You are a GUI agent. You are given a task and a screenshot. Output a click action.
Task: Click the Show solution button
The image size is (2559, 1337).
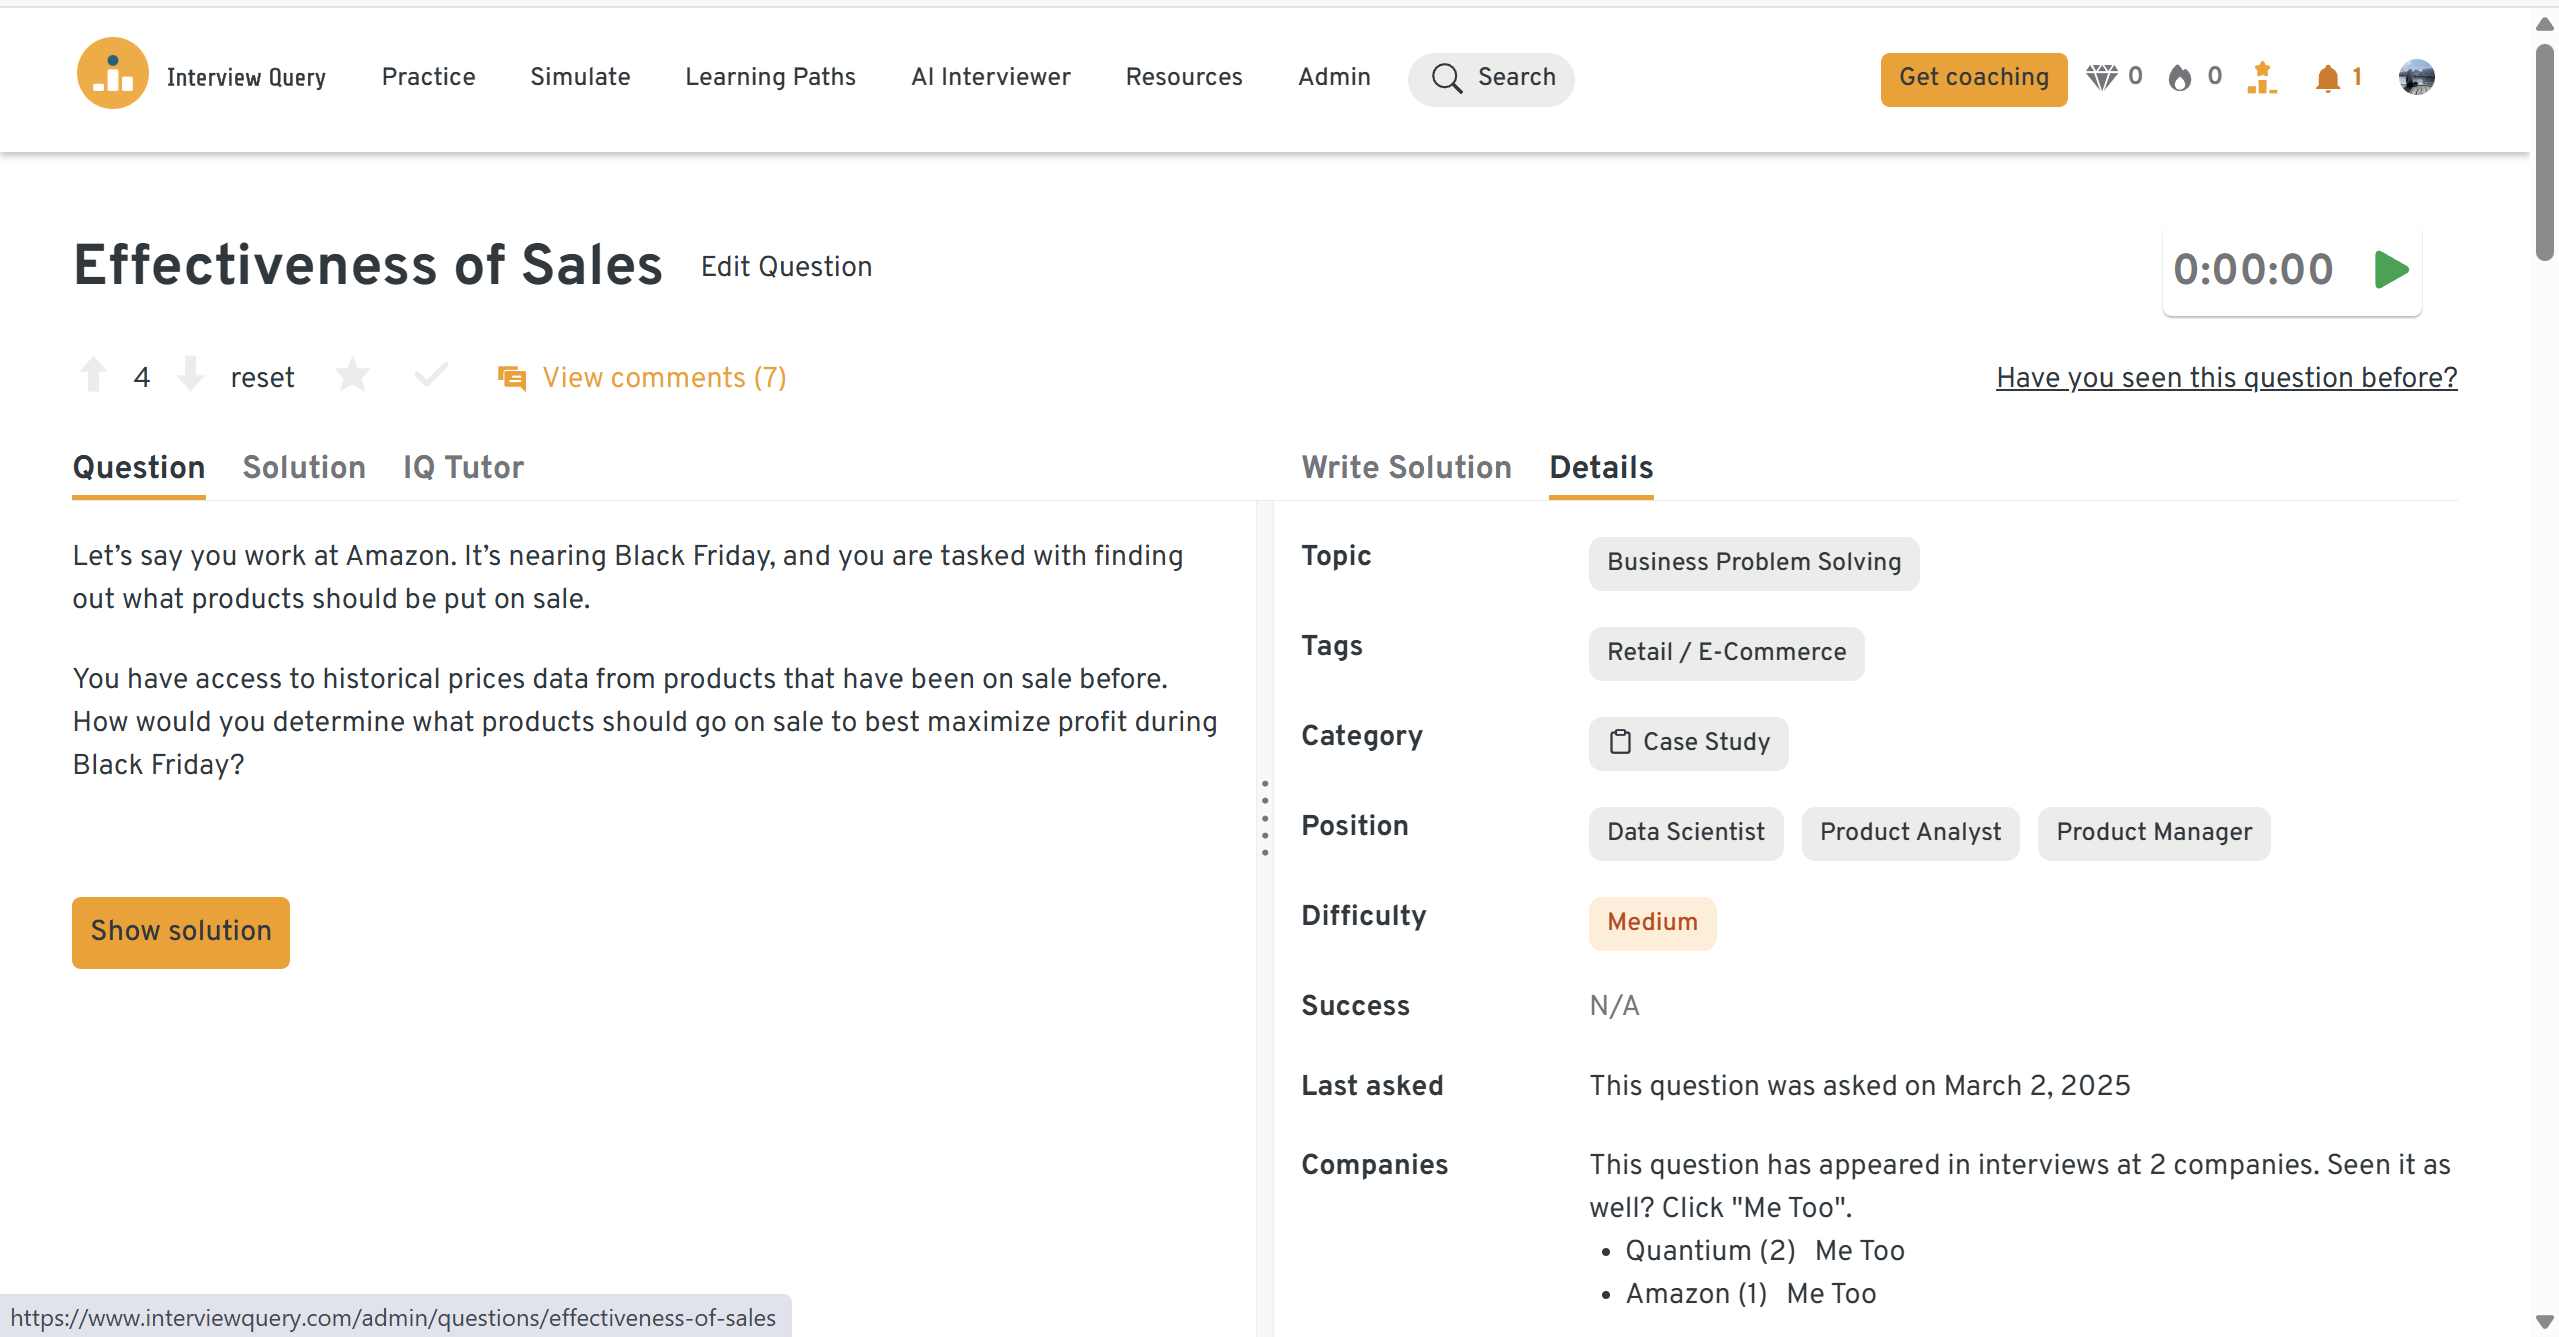(x=181, y=931)
